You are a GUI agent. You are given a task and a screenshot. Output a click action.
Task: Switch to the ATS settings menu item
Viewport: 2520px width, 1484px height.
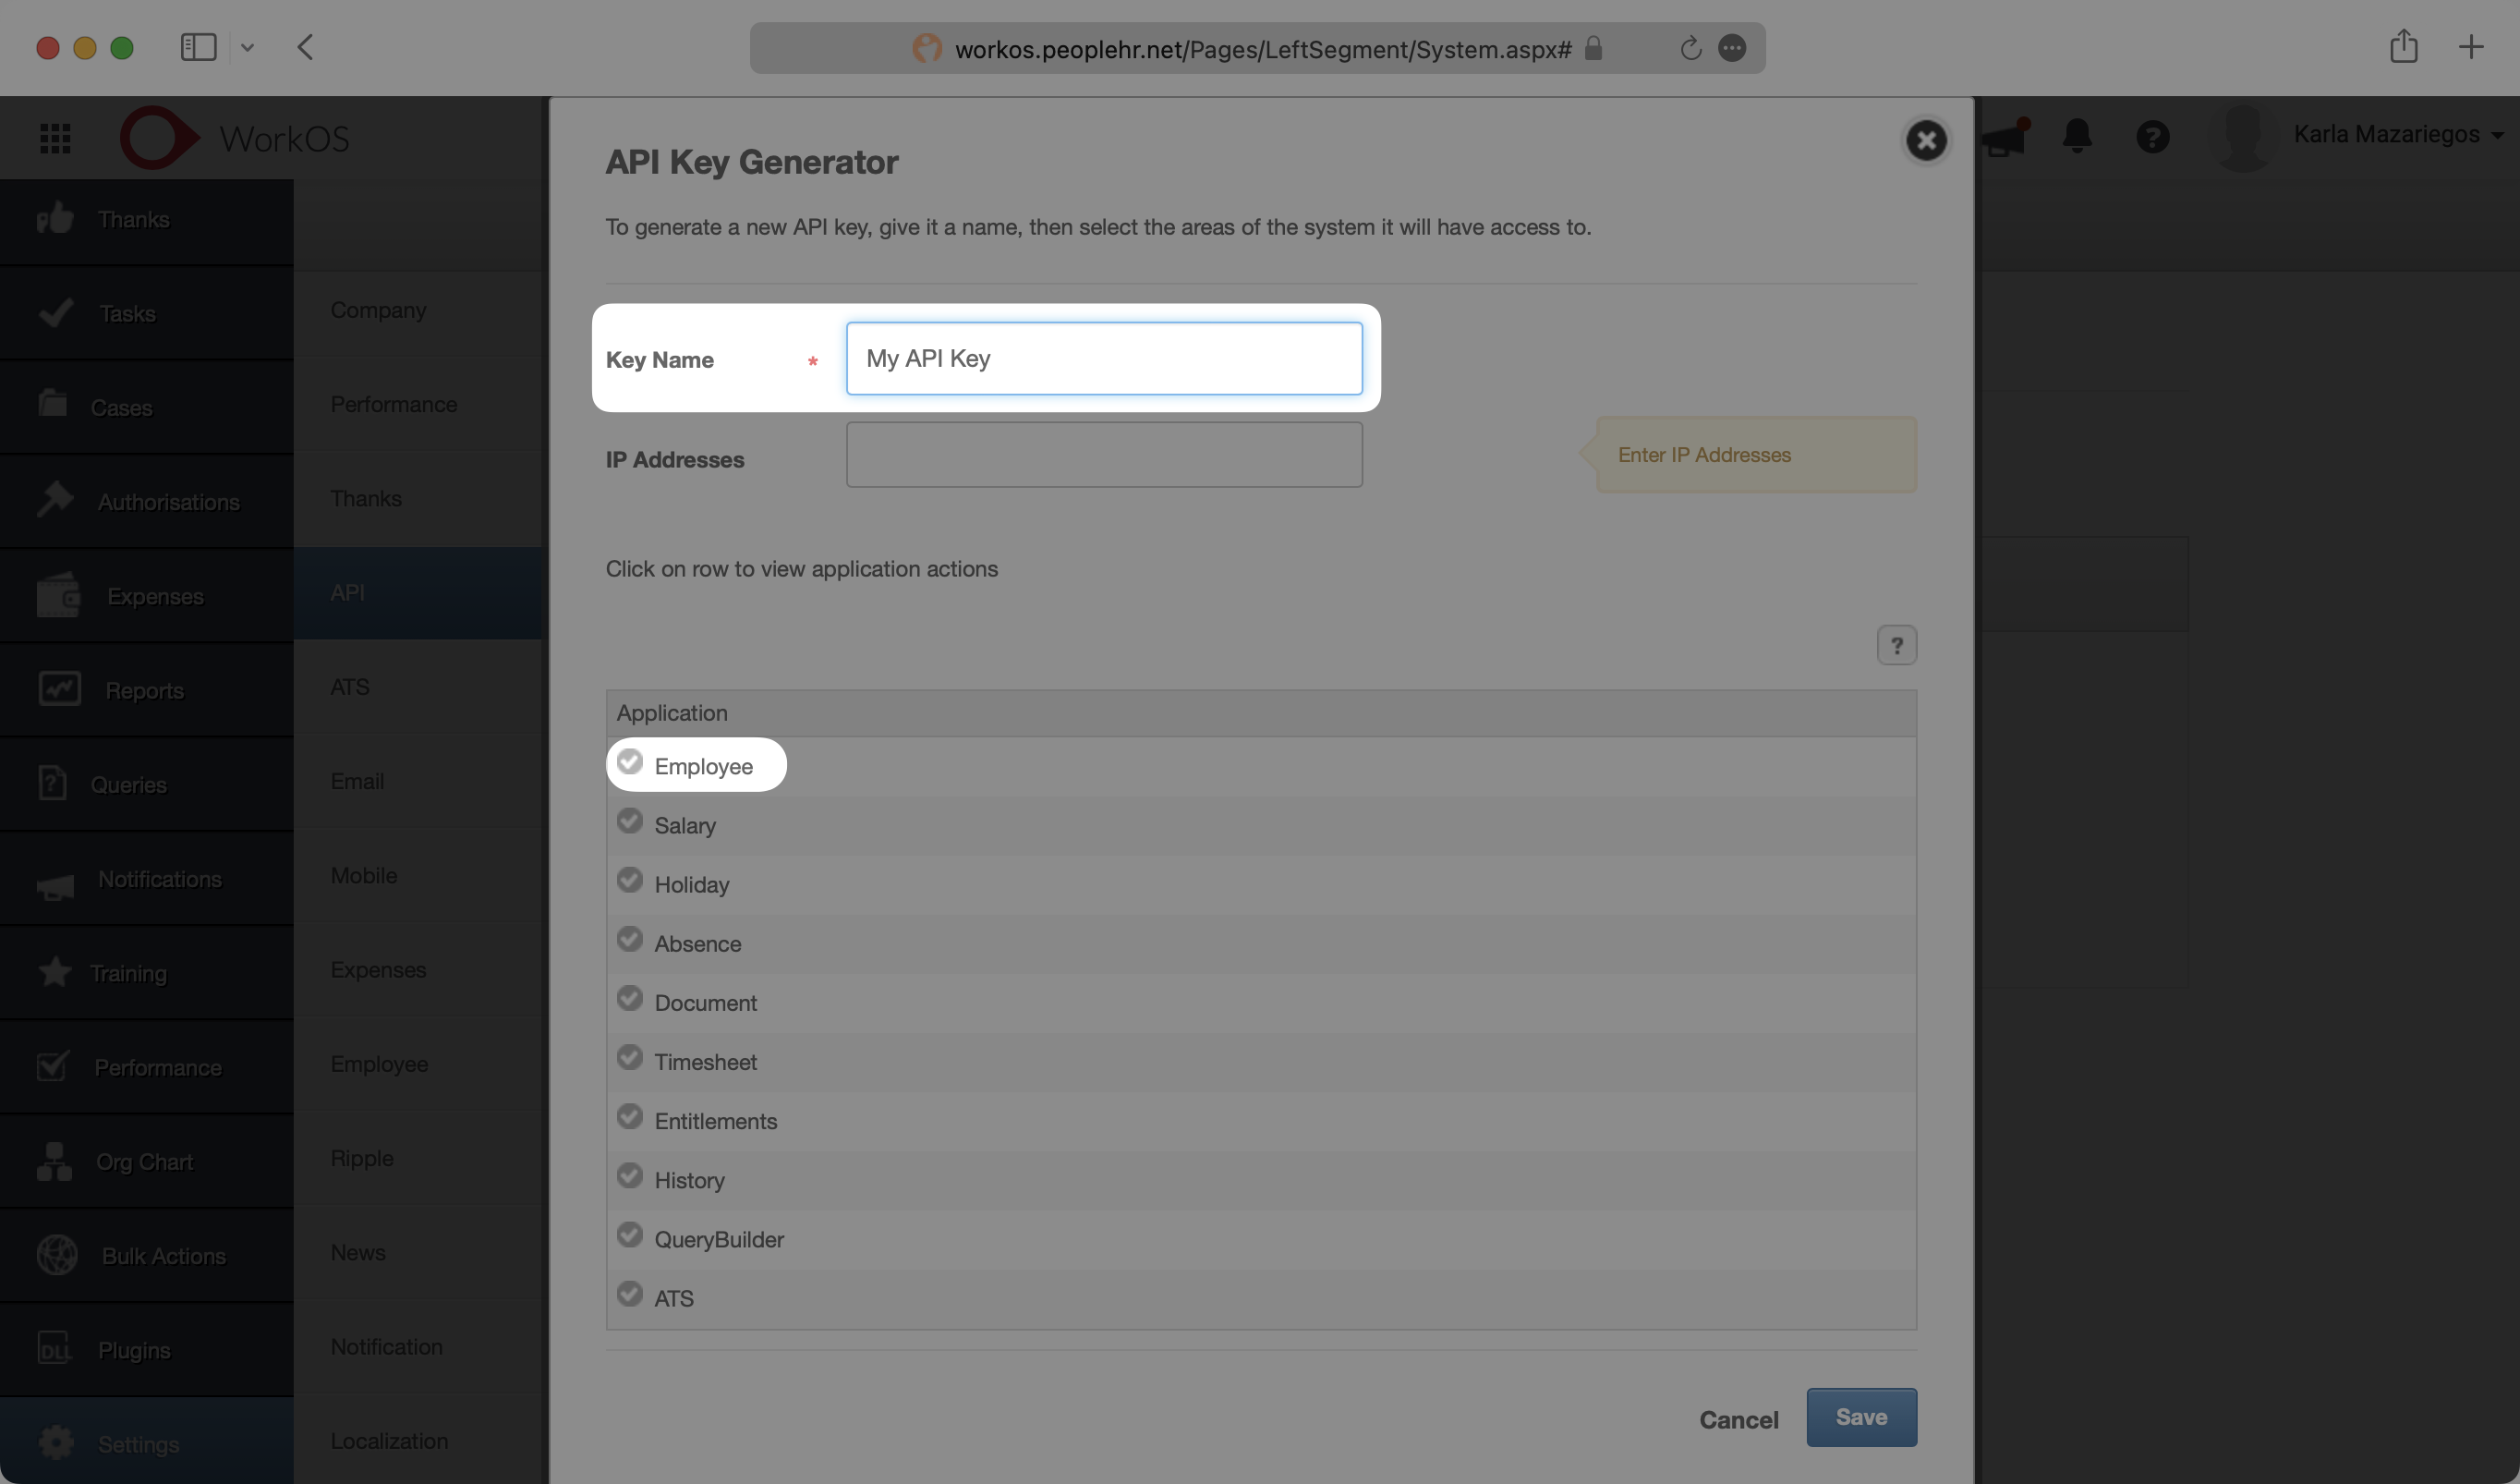[x=350, y=686]
